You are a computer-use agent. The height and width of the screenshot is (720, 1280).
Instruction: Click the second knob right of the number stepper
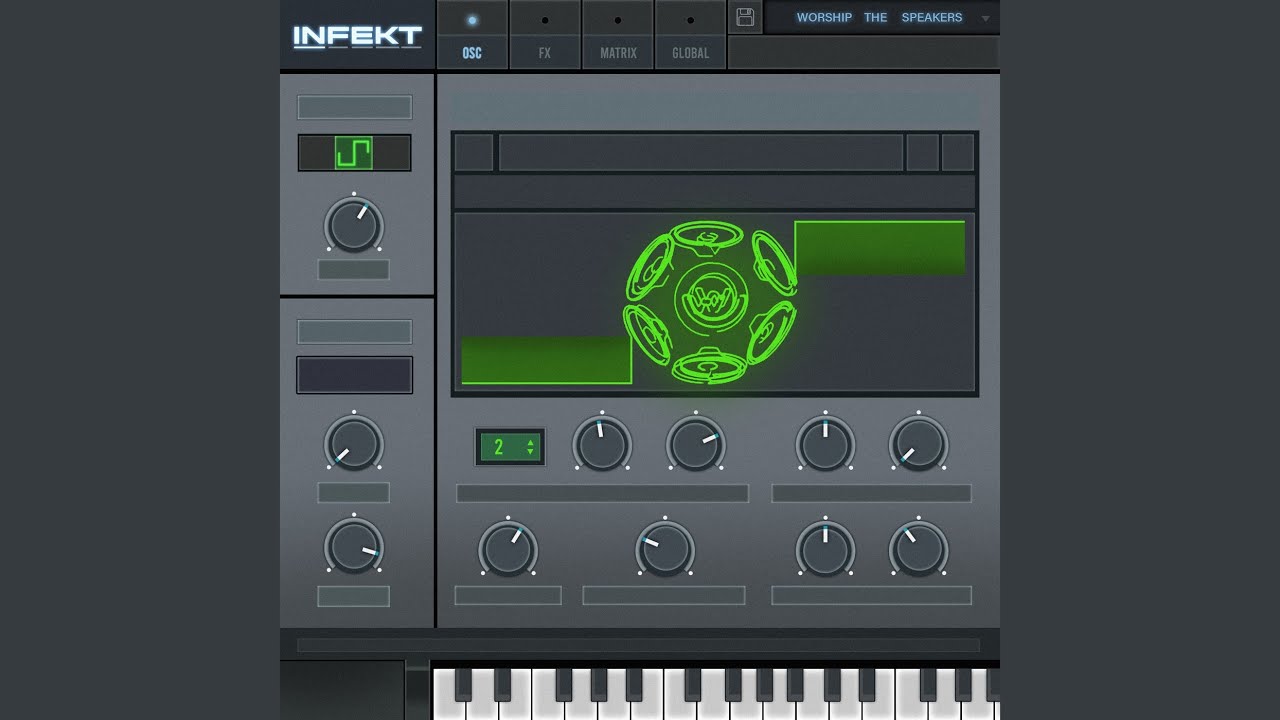click(x=696, y=444)
